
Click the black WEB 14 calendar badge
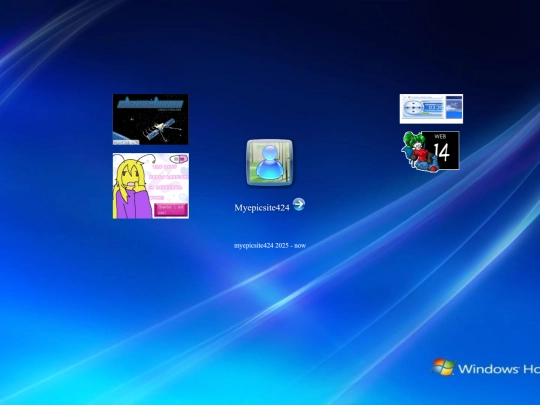click(441, 150)
